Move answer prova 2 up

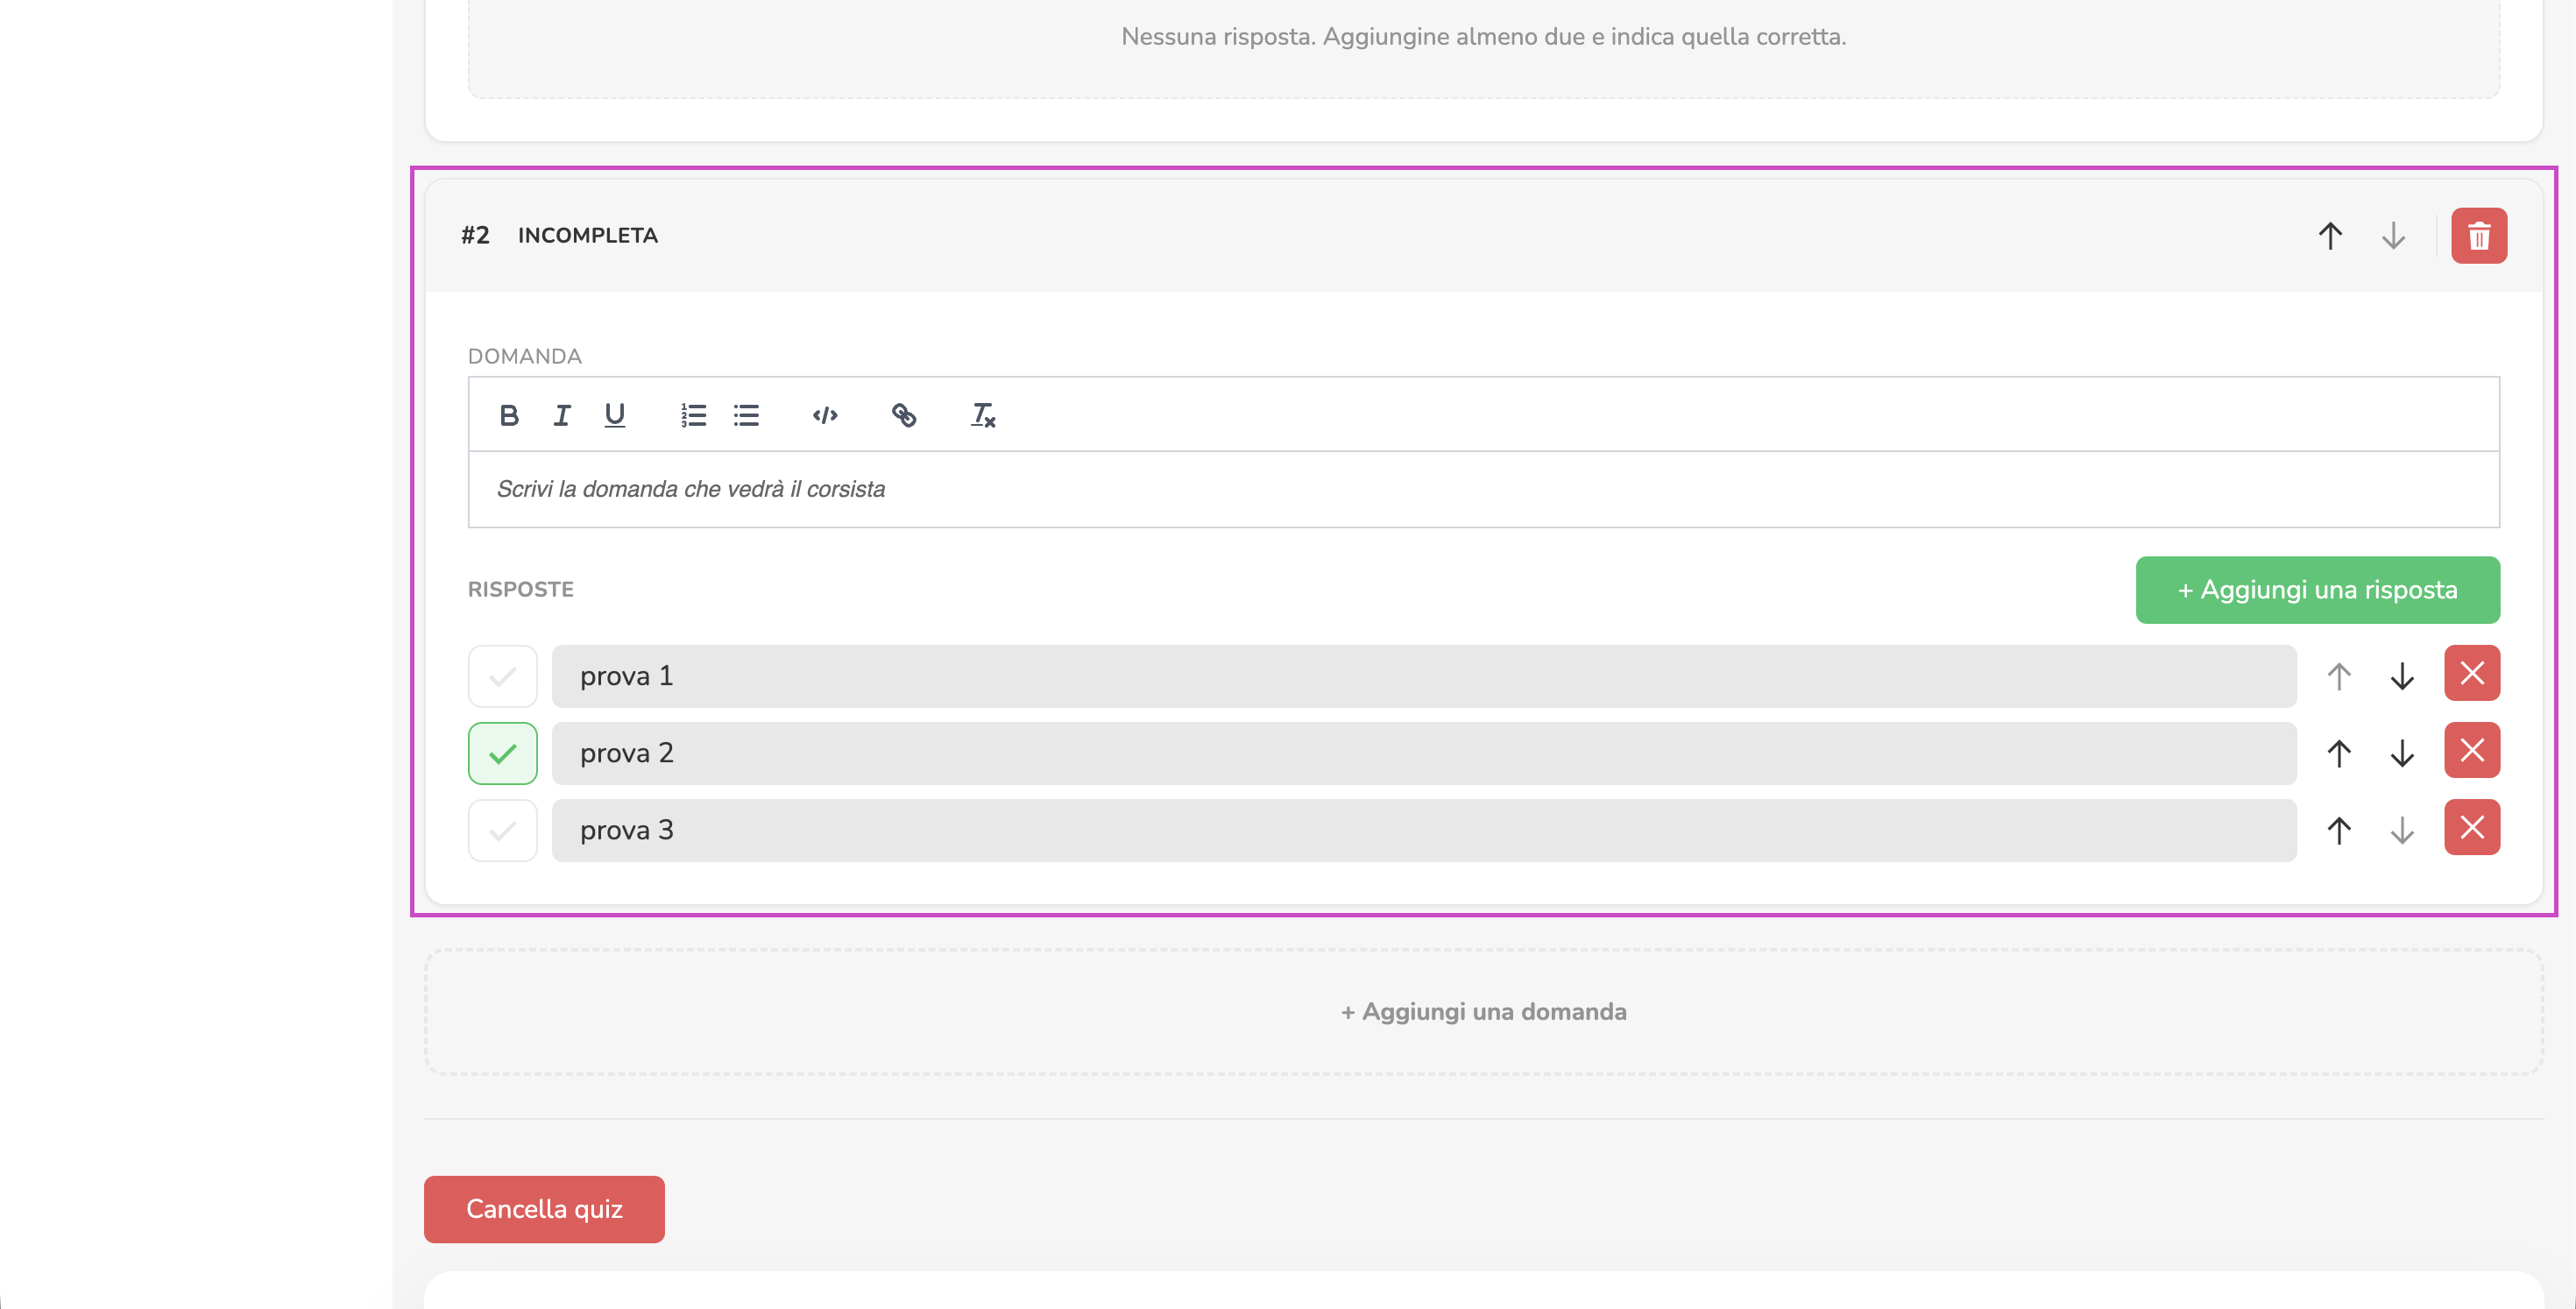point(2339,753)
